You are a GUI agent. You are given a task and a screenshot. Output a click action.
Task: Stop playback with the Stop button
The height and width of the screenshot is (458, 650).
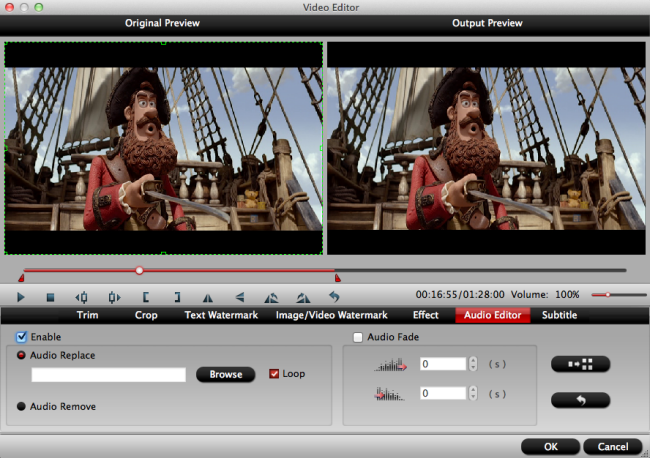pyautogui.click(x=50, y=297)
